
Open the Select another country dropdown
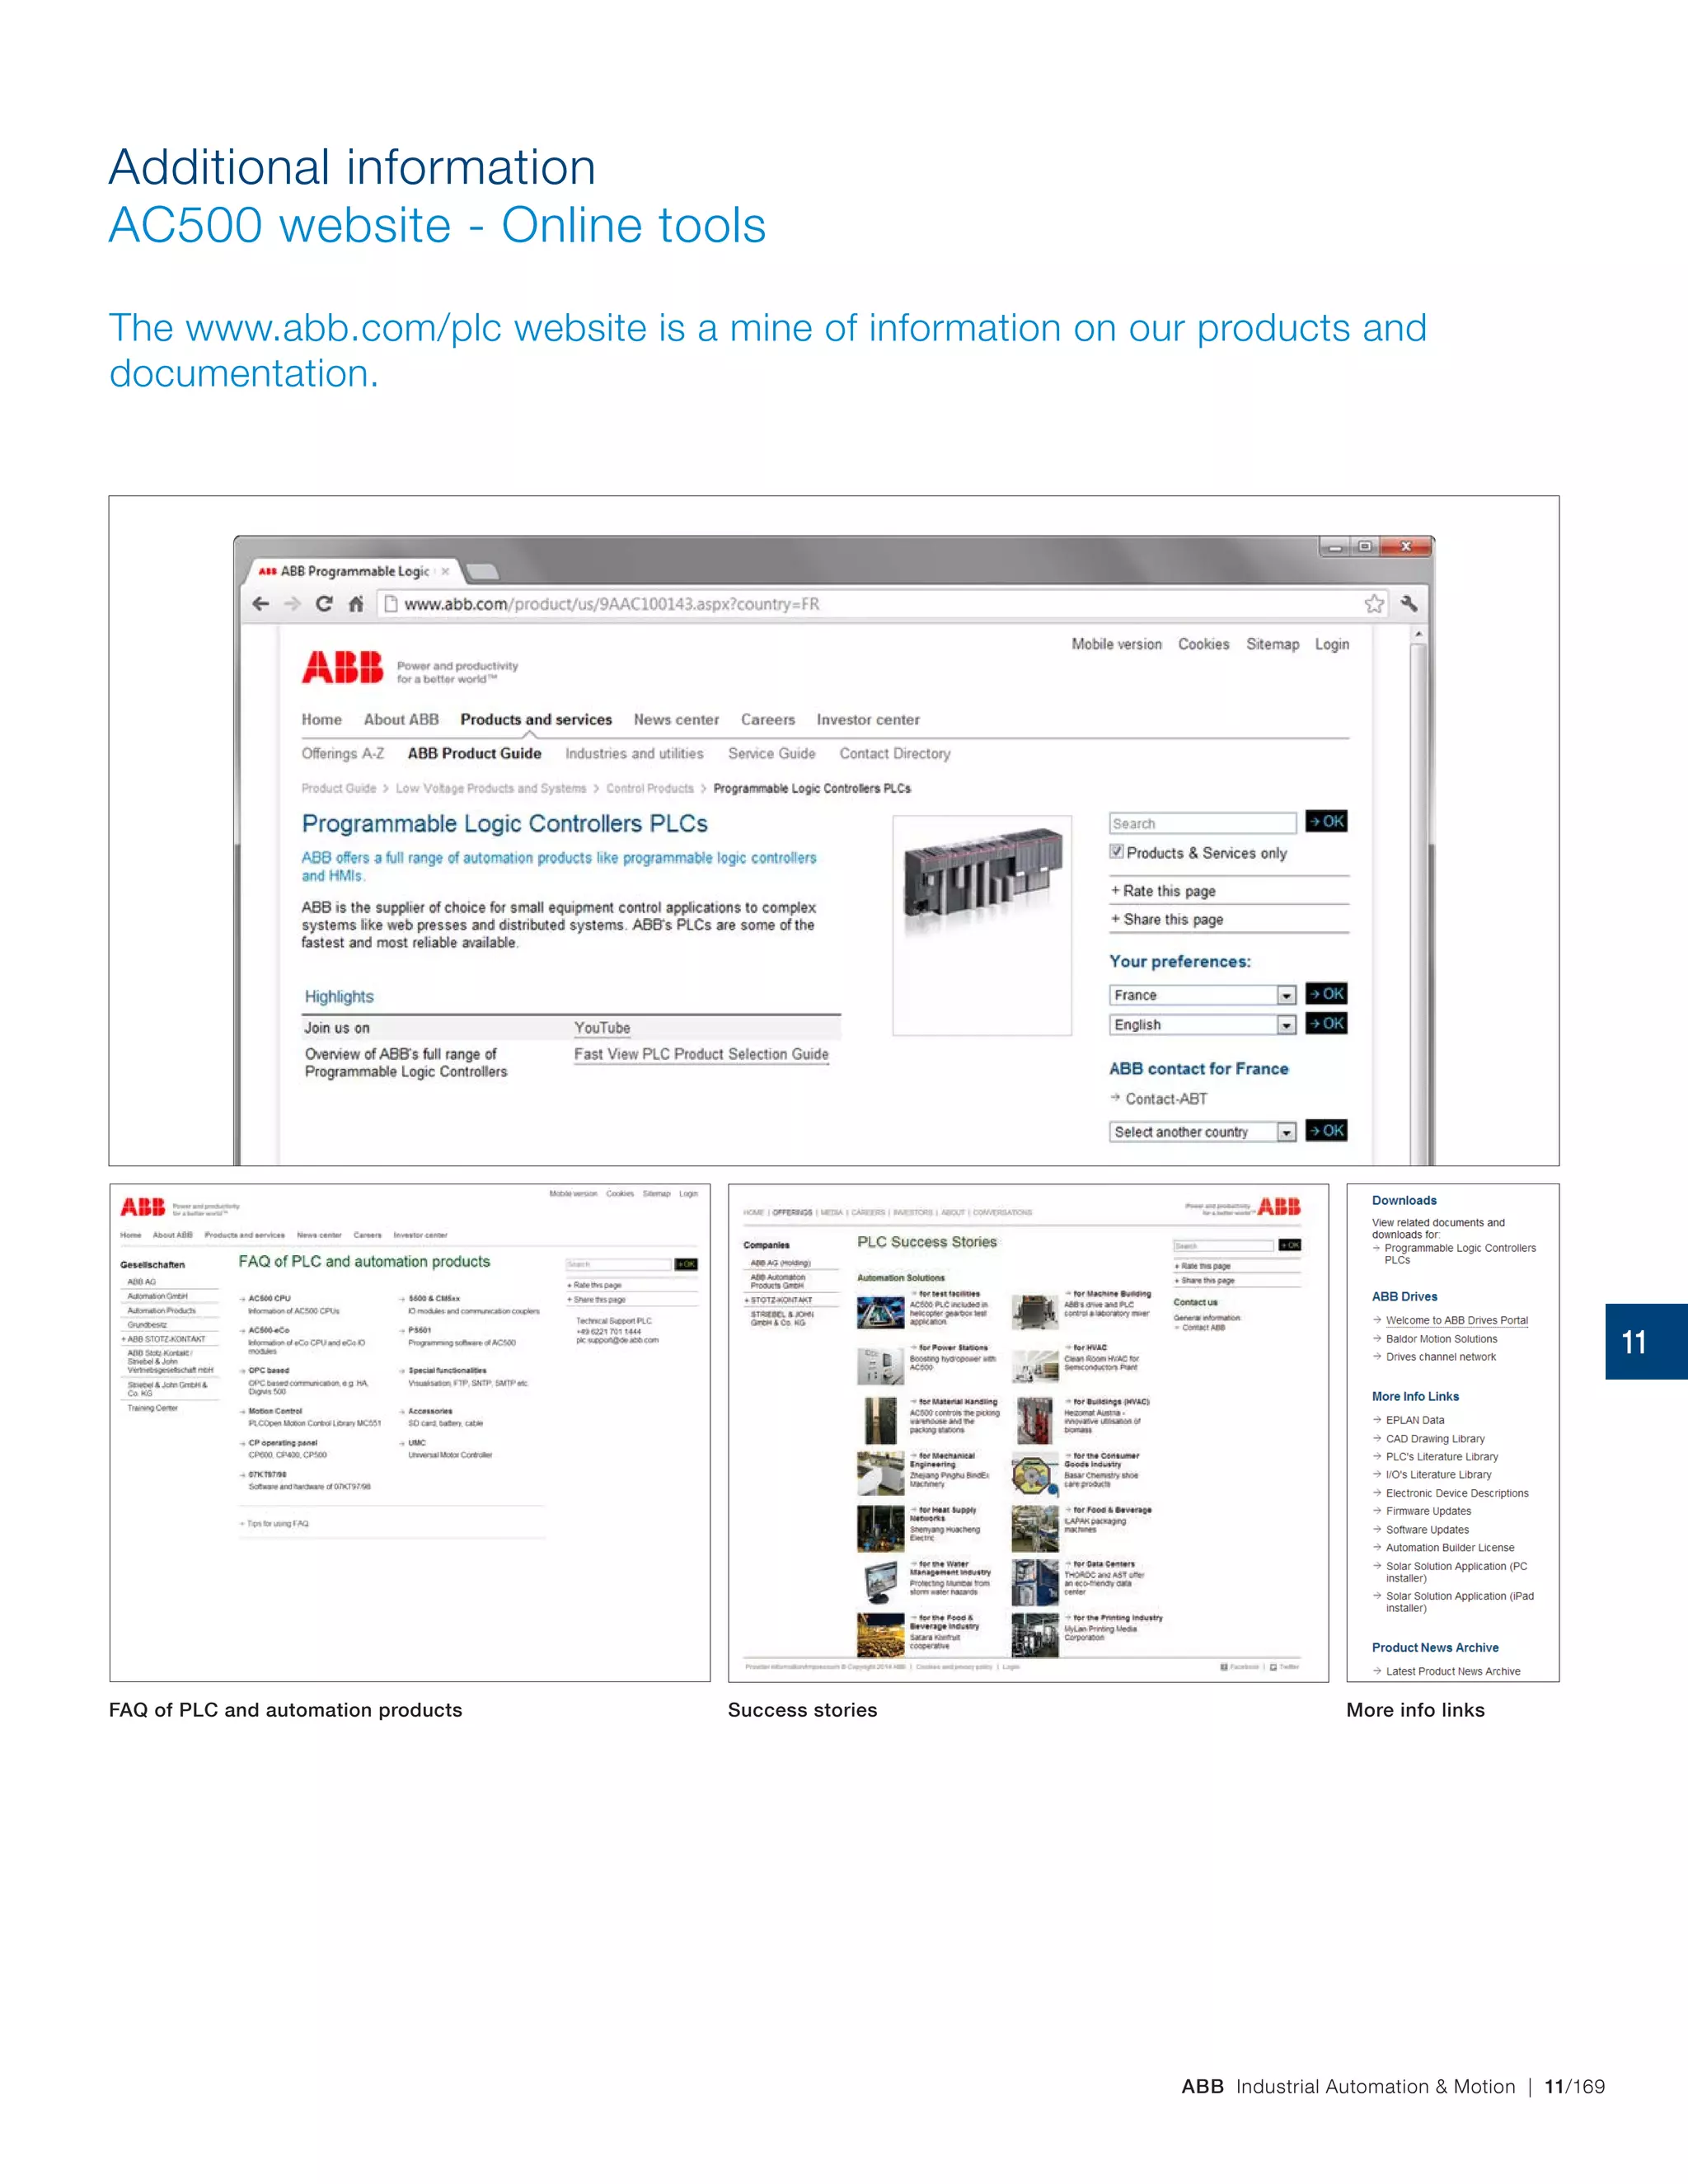(x=1203, y=1132)
